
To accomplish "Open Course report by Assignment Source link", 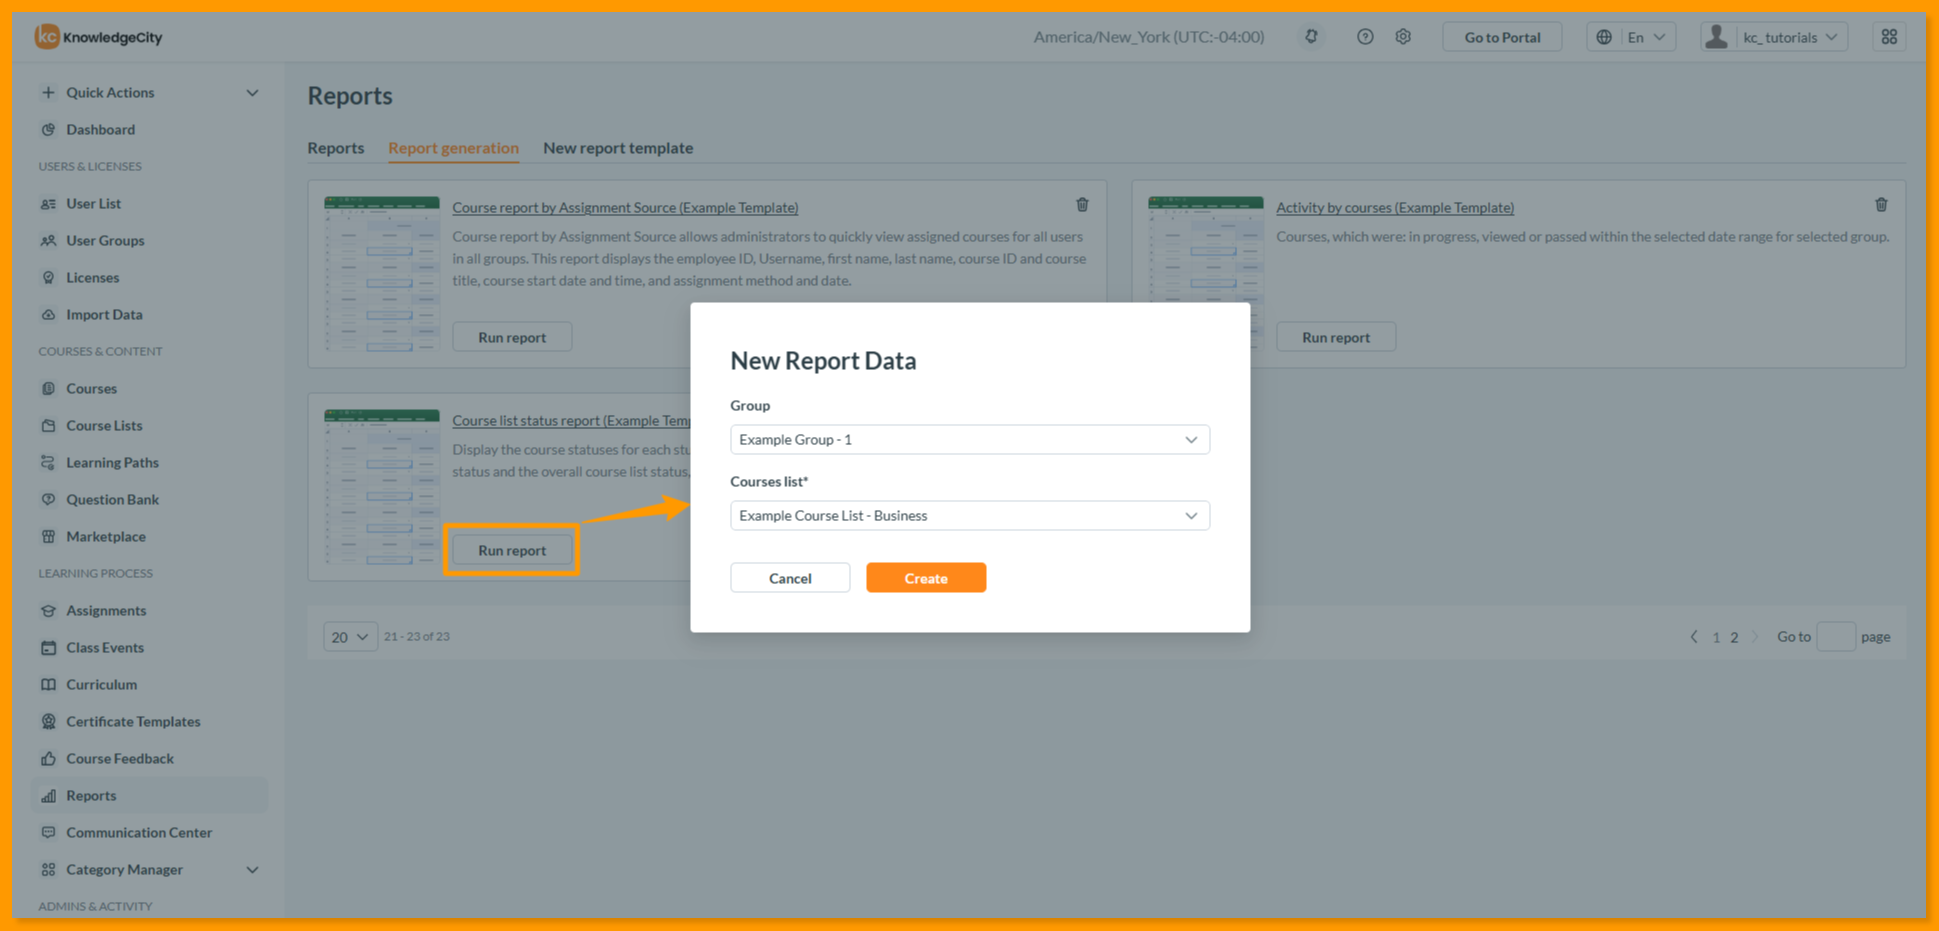I will [x=625, y=207].
